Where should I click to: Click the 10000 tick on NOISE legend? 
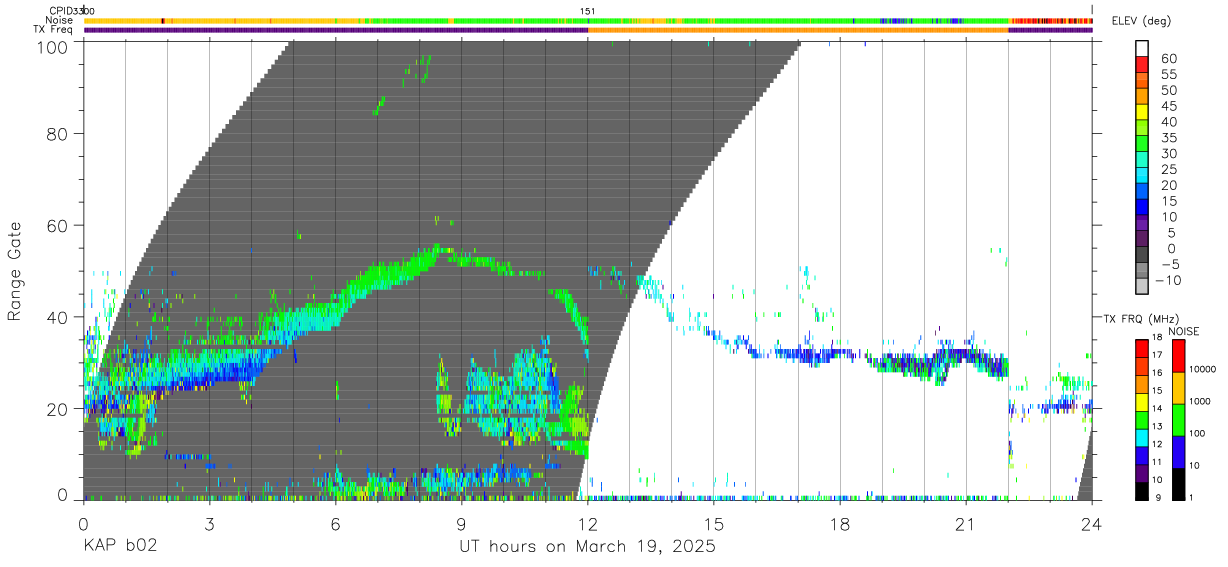click(1203, 369)
